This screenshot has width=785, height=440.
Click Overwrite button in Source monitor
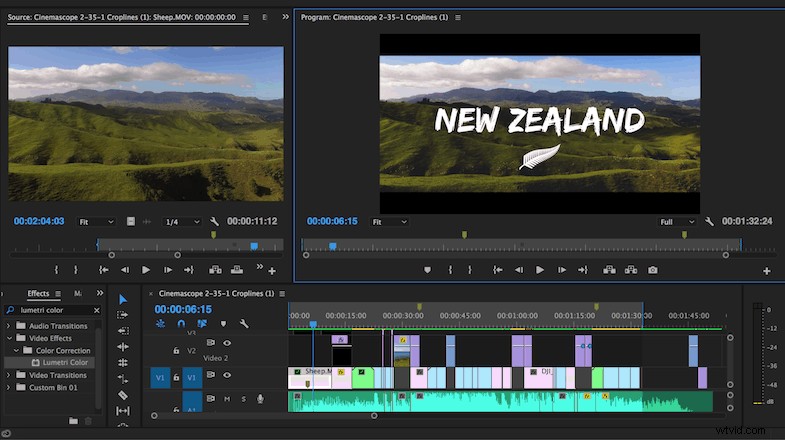pos(237,270)
